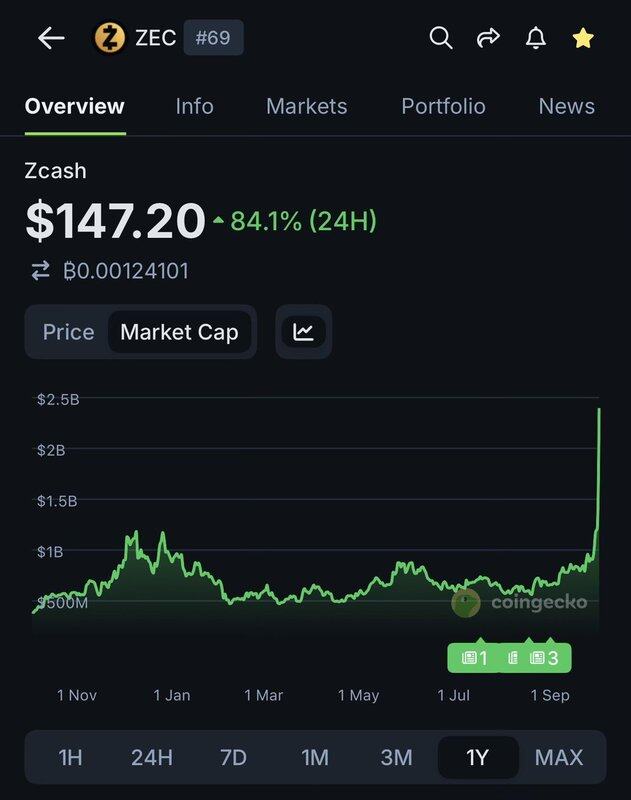This screenshot has width=631, height=800.
Task: Switch to the 24H time range
Action: [152, 757]
